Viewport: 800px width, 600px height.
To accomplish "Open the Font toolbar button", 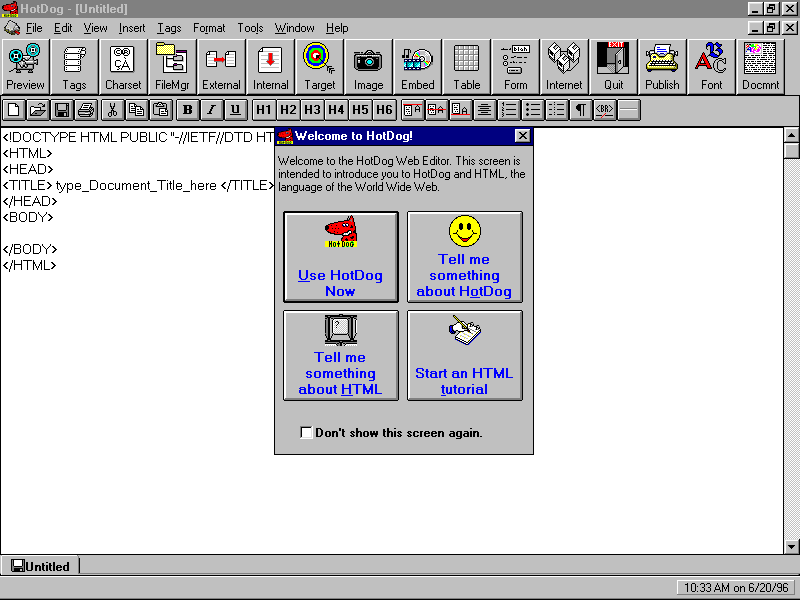I will [711, 67].
